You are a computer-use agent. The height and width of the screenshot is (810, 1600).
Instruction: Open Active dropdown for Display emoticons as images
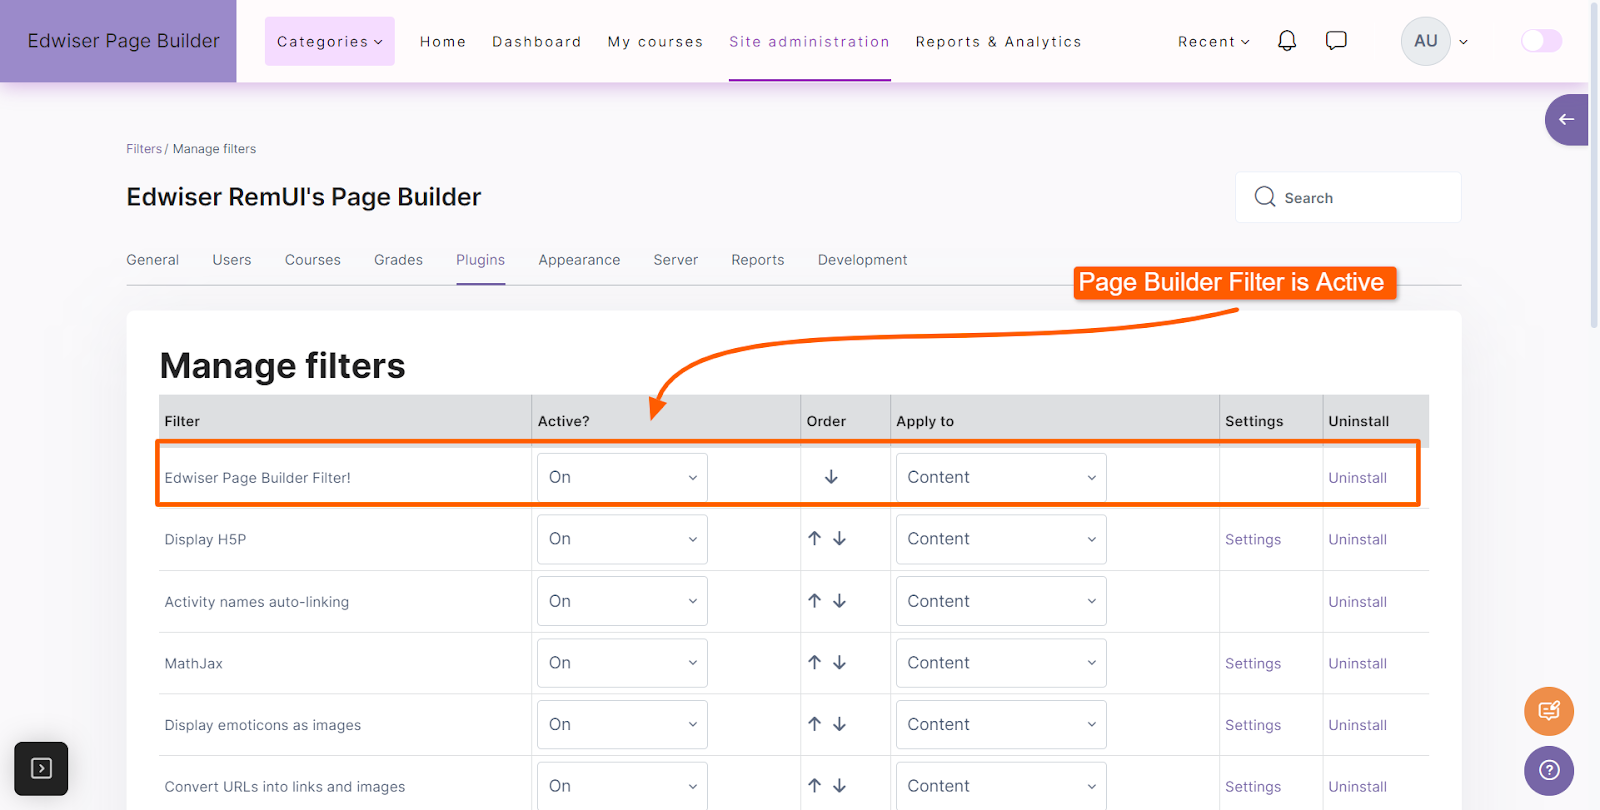(622, 725)
